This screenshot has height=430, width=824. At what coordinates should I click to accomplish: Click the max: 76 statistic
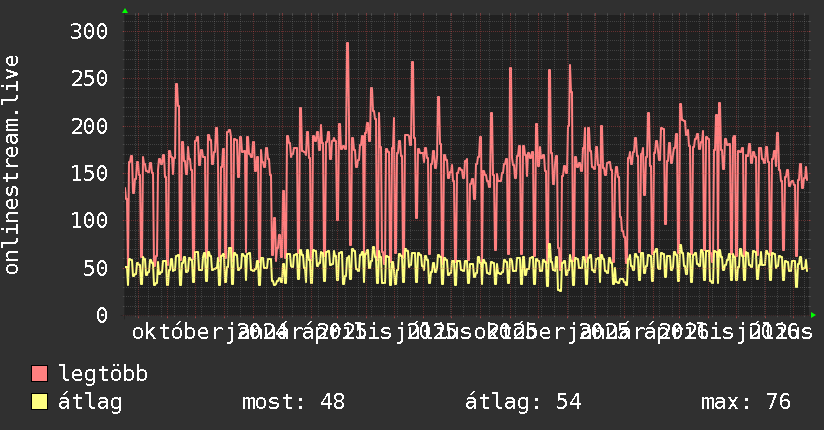(746, 402)
